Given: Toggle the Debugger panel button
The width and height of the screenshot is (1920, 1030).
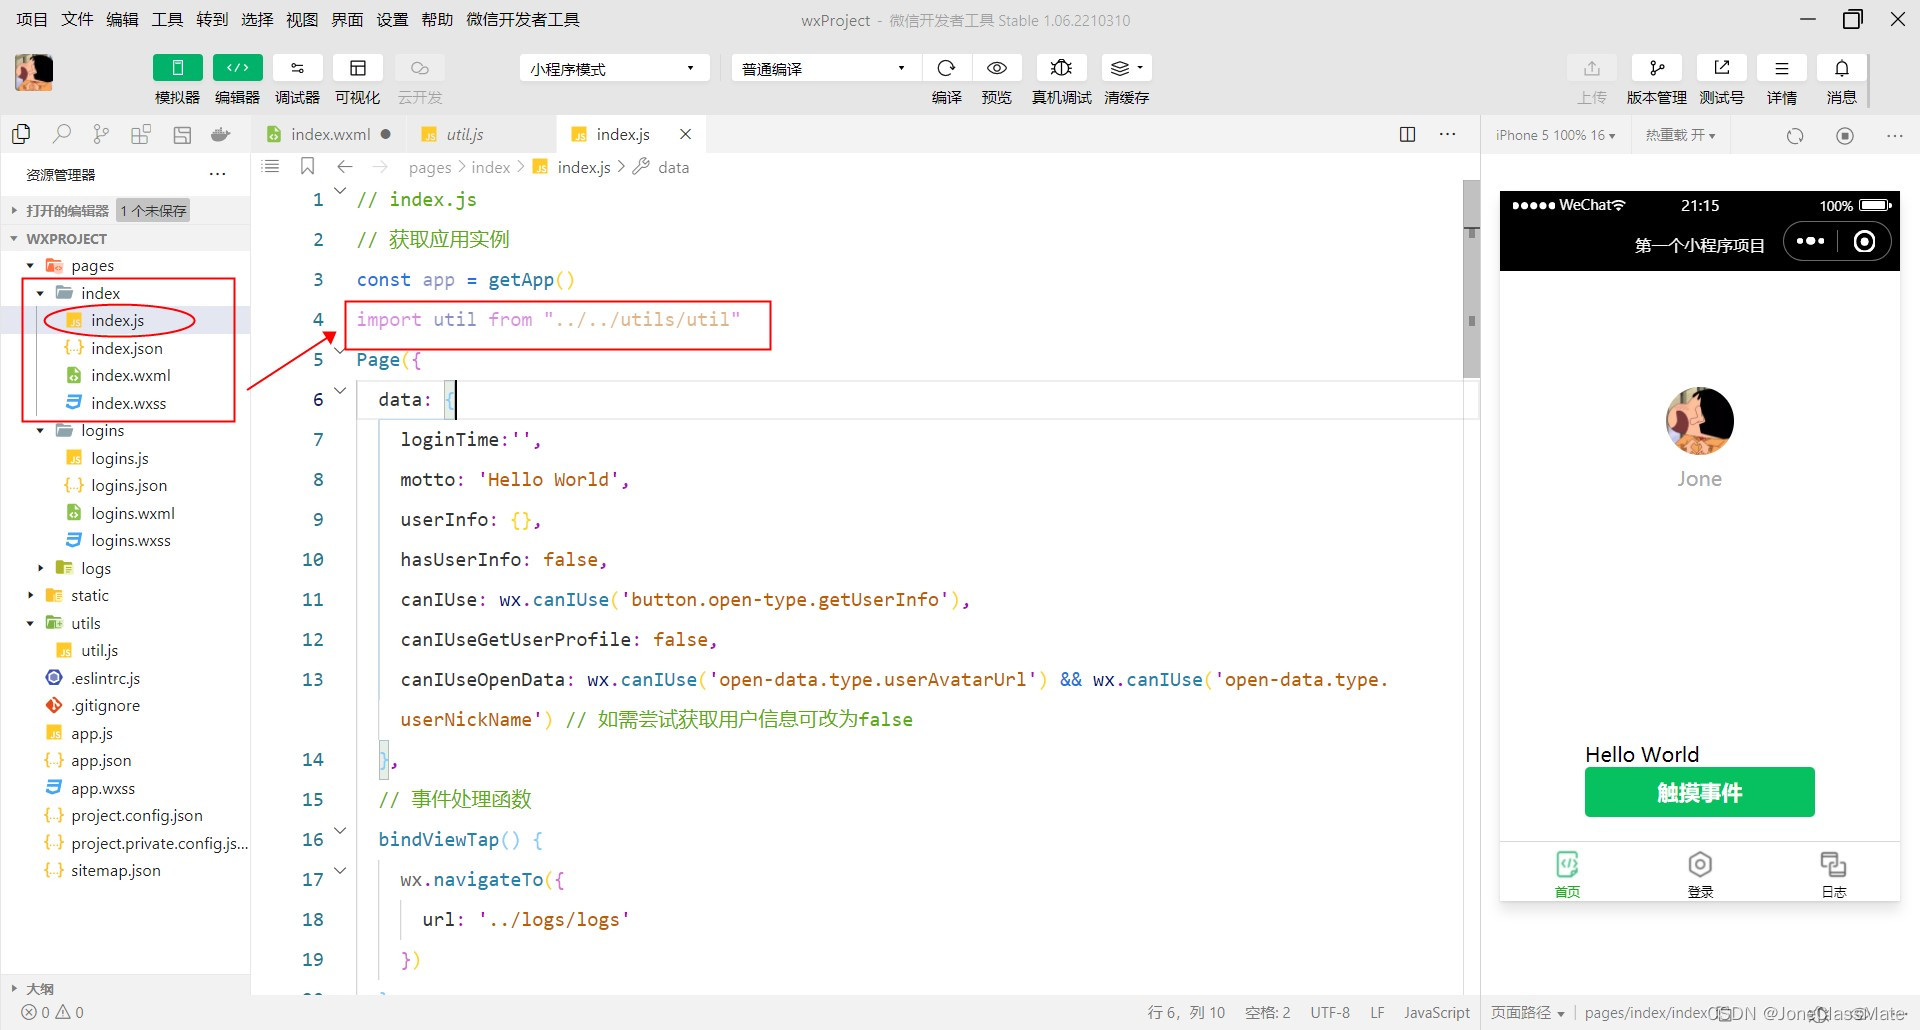Looking at the screenshot, I should click(x=297, y=68).
